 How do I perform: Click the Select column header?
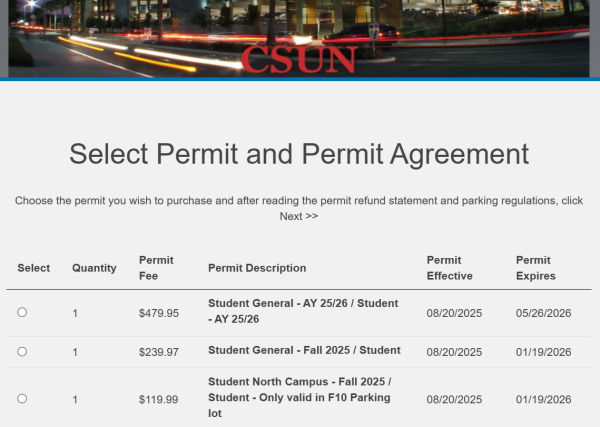(34, 268)
